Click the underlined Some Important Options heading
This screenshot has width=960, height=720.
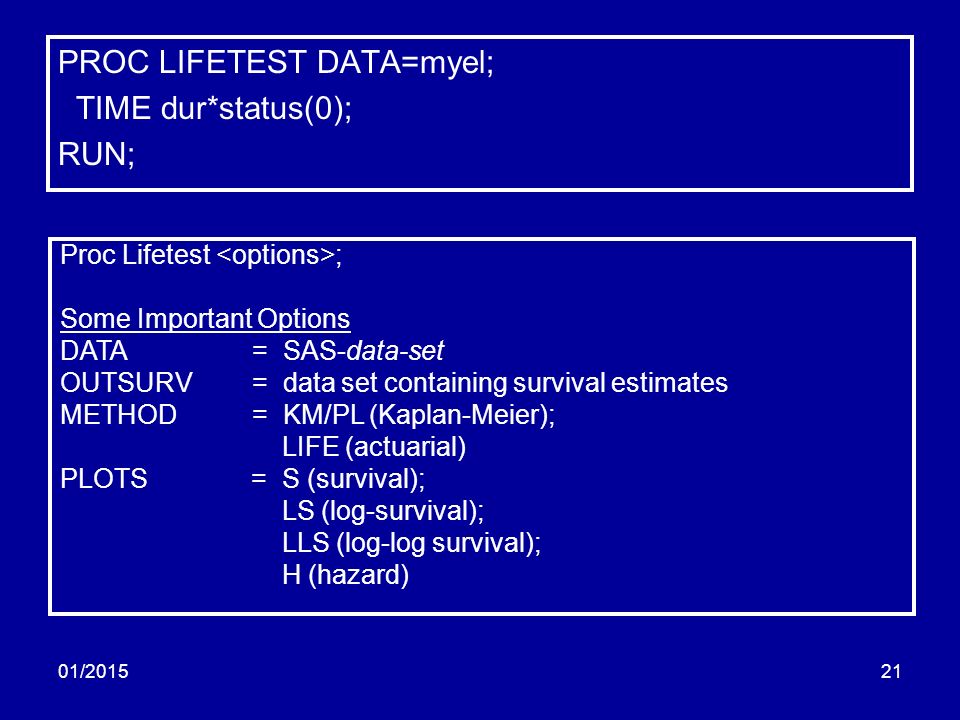tap(205, 319)
